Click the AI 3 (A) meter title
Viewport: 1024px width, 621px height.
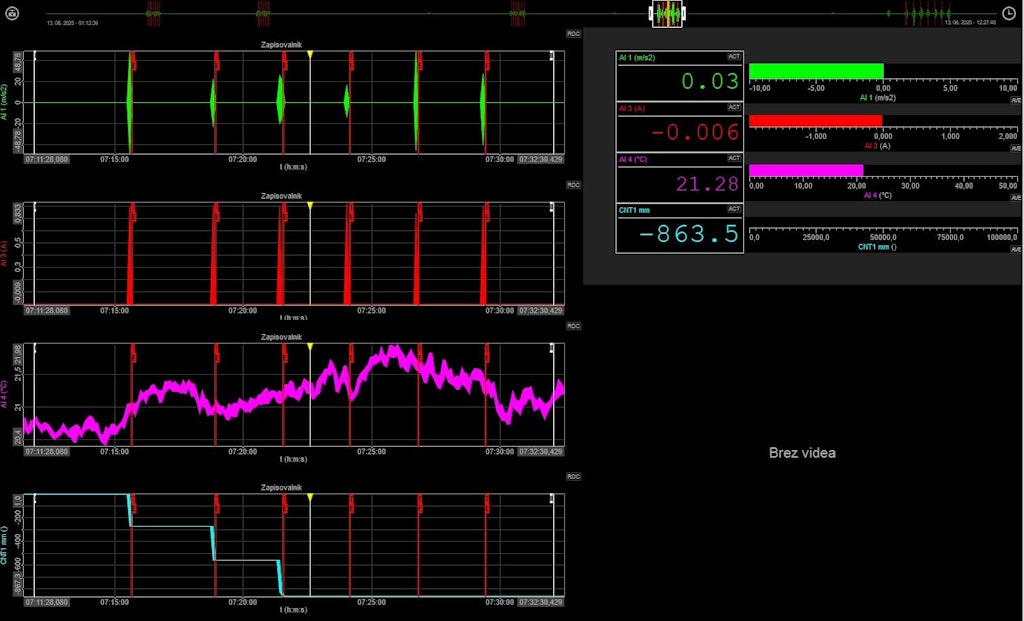click(x=632, y=108)
